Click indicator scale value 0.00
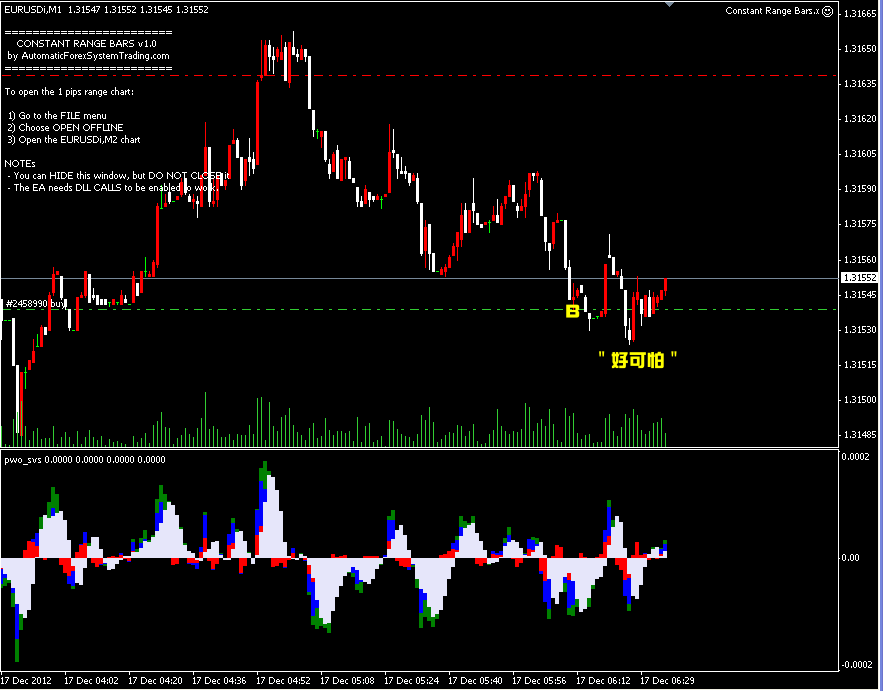Image resolution: width=883 pixels, height=691 pixels. tap(850, 558)
